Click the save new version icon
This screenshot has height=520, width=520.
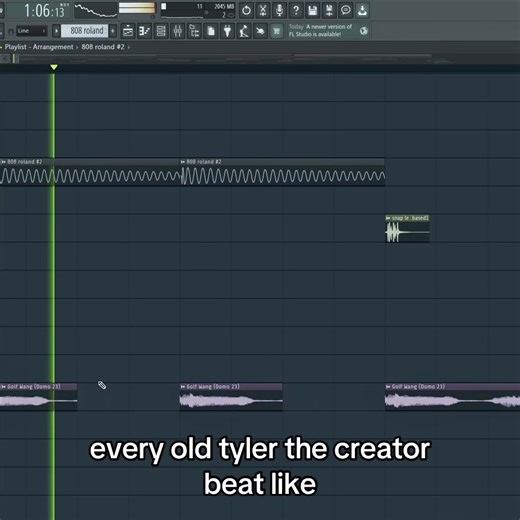329,11
